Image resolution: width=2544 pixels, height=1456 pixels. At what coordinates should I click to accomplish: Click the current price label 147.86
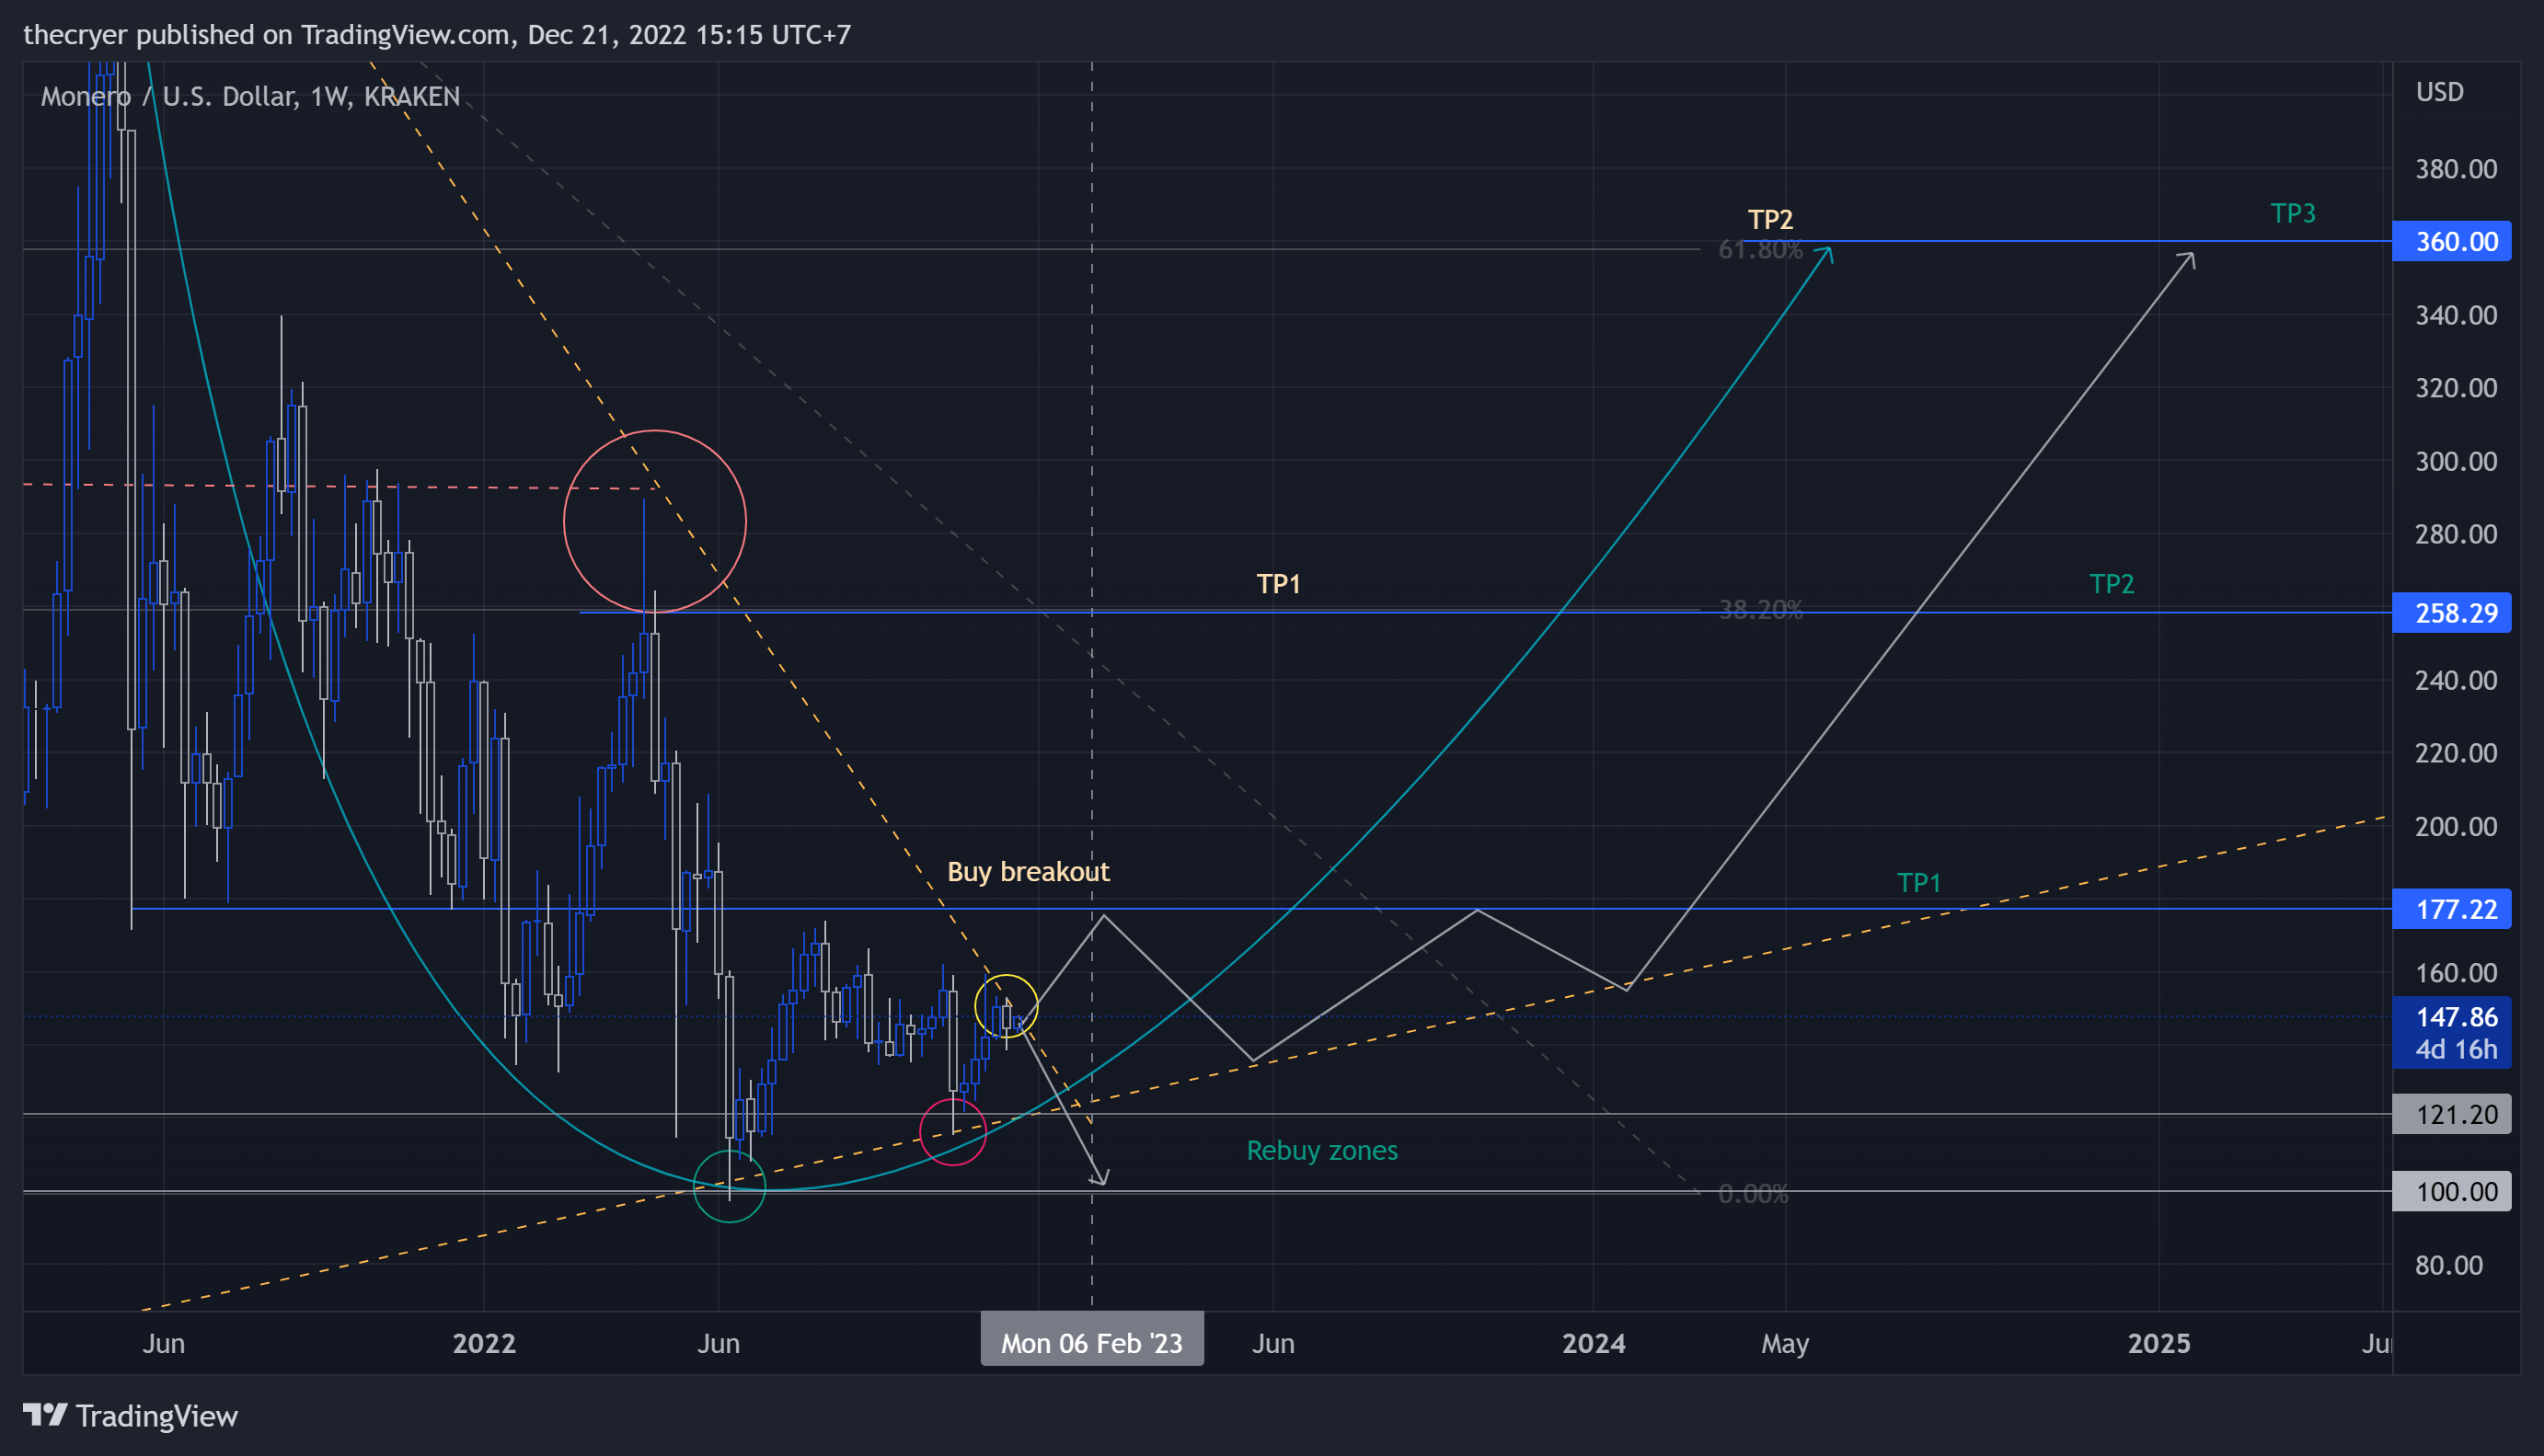point(2456,1017)
